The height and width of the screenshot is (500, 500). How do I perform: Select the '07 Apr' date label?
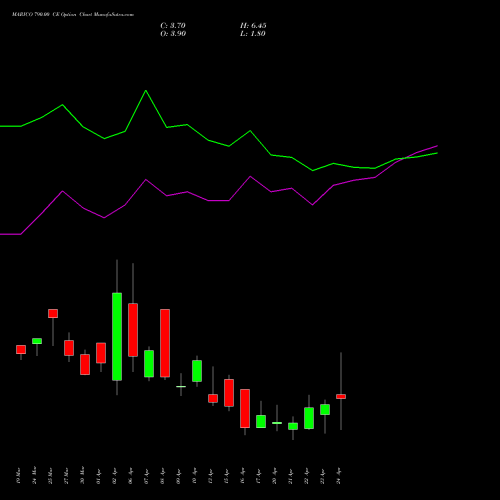coord(146,475)
